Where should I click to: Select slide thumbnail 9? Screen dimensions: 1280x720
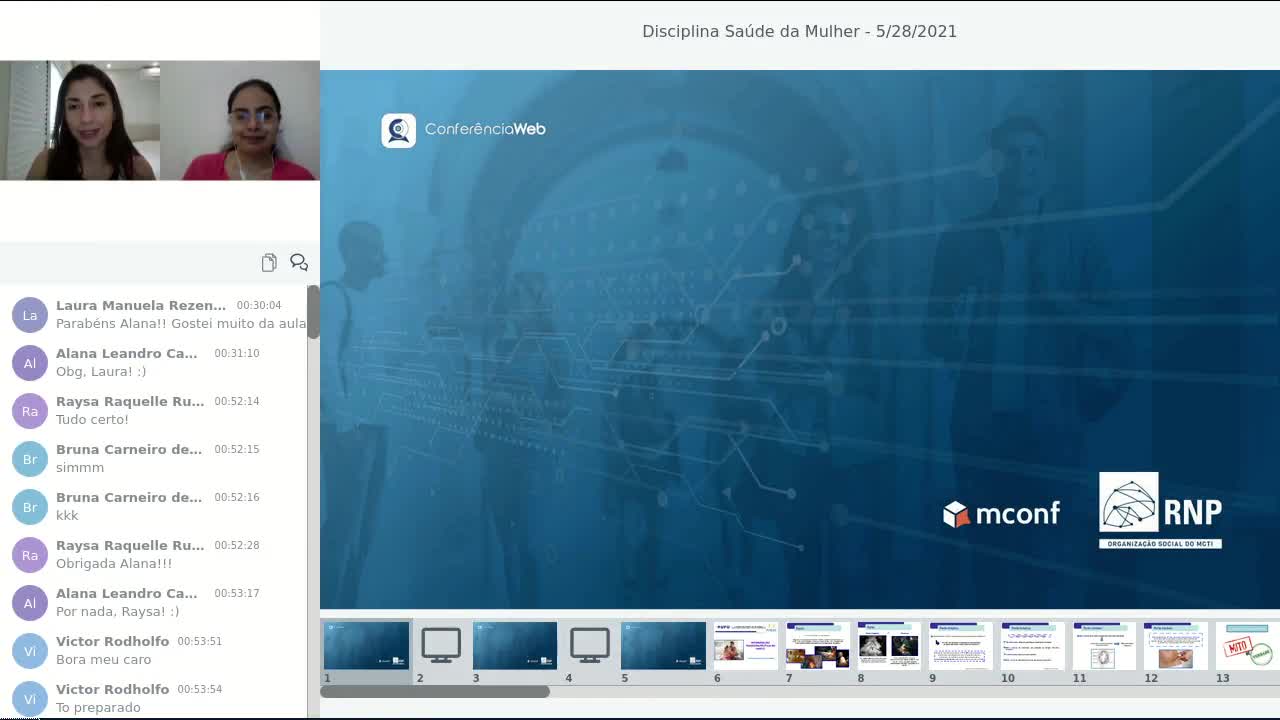pyautogui.click(x=961, y=645)
